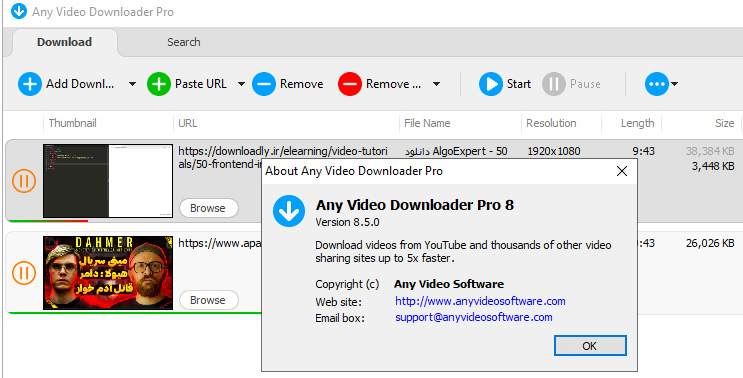
Task: Click the Start button label
Action: (x=519, y=84)
